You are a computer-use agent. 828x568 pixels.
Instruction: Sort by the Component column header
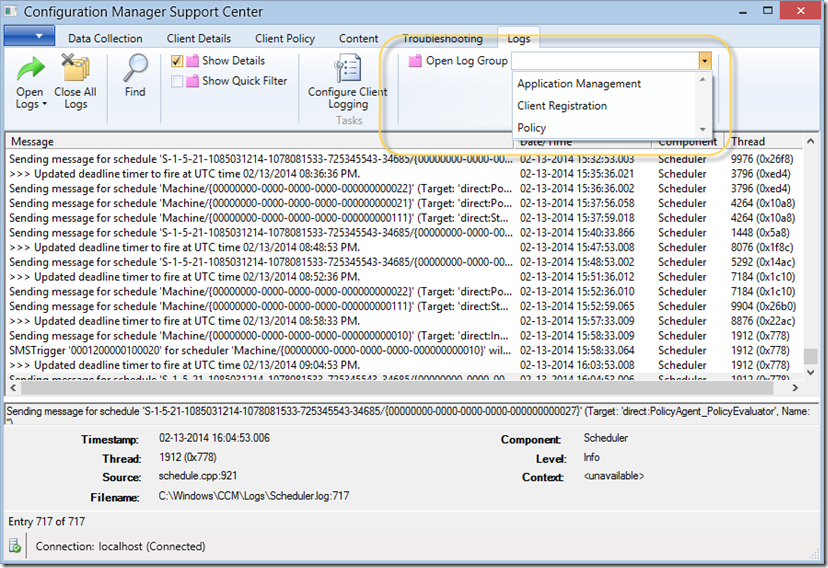tap(688, 142)
